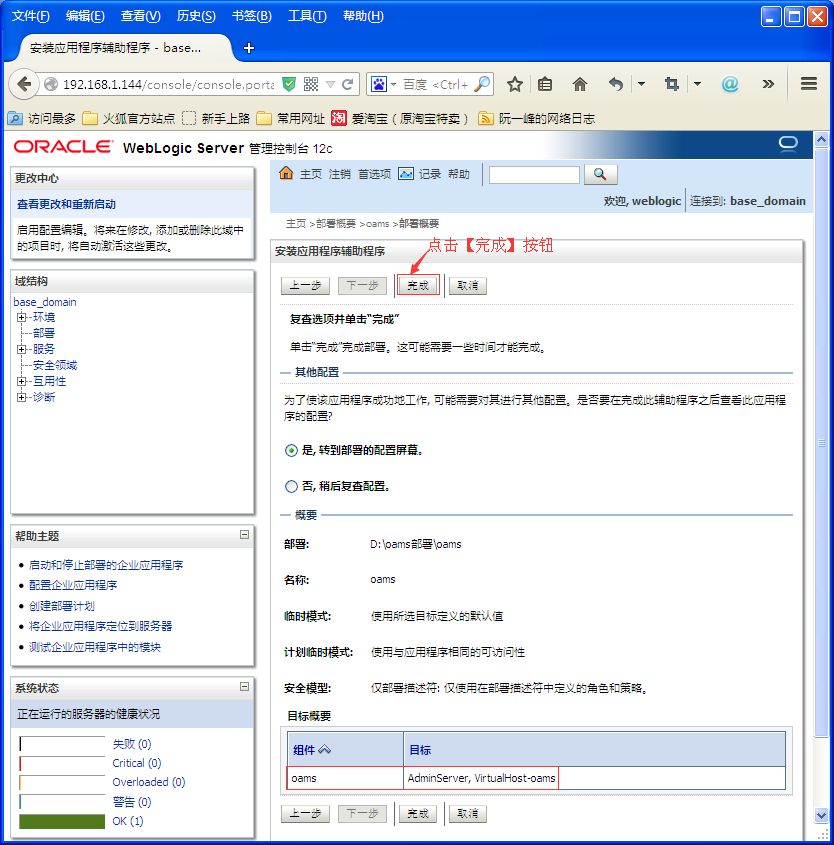This screenshot has width=834, height=845.
Task: Open the 书签(B) menu
Action: pyautogui.click(x=252, y=16)
